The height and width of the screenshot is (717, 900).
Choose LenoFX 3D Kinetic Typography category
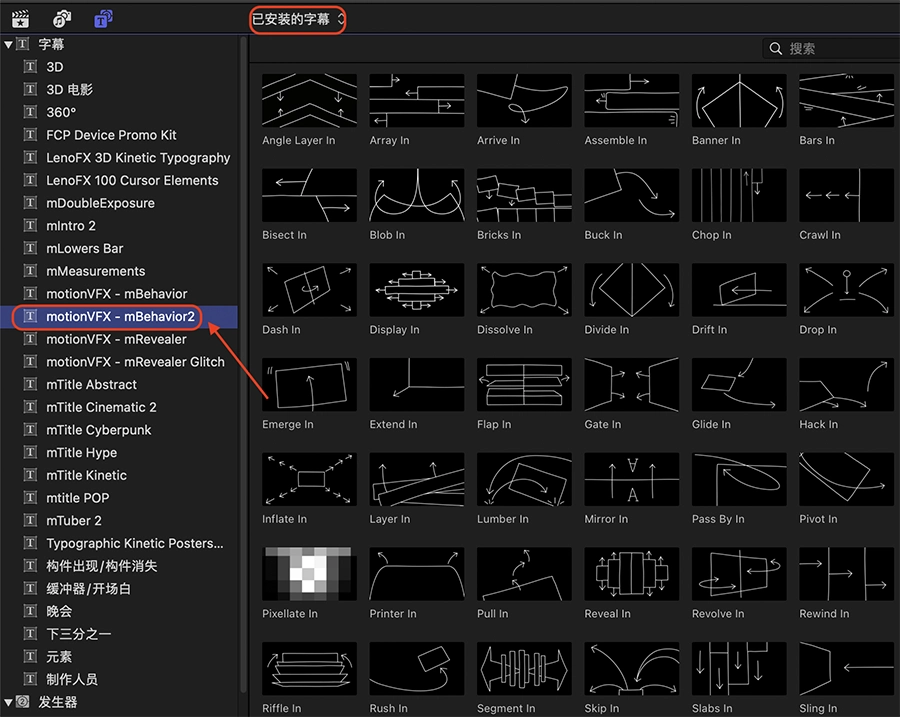[138, 158]
